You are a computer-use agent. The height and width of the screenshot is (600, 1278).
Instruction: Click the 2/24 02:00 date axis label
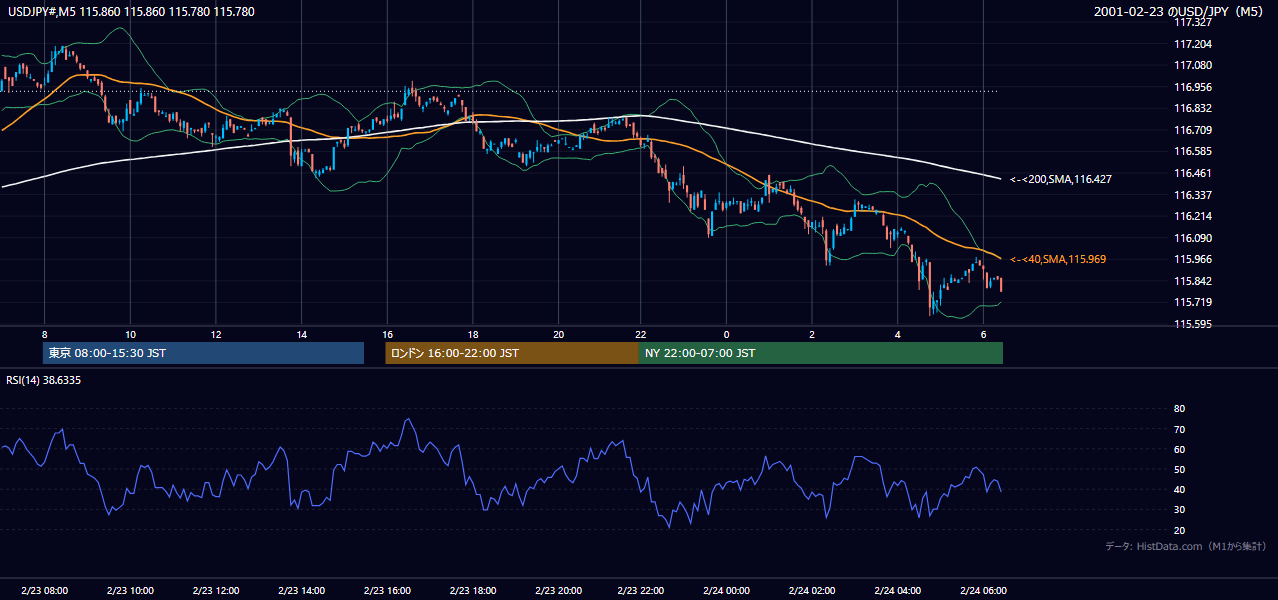click(811, 591)
